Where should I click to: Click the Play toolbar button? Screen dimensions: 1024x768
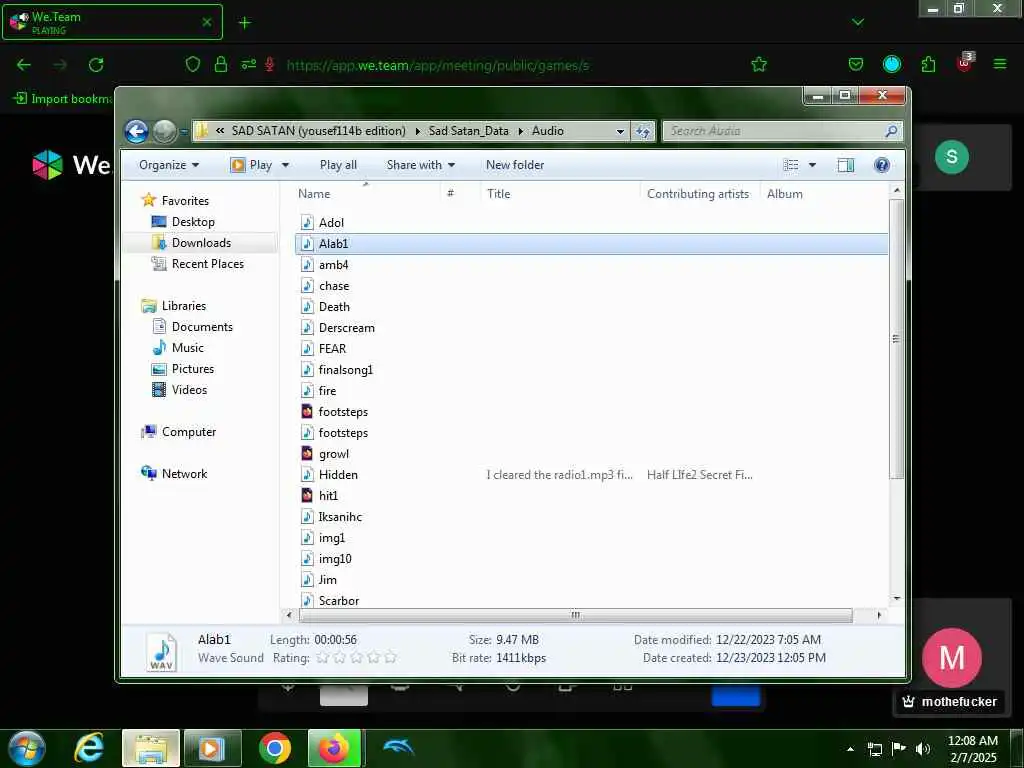point(252,165)
